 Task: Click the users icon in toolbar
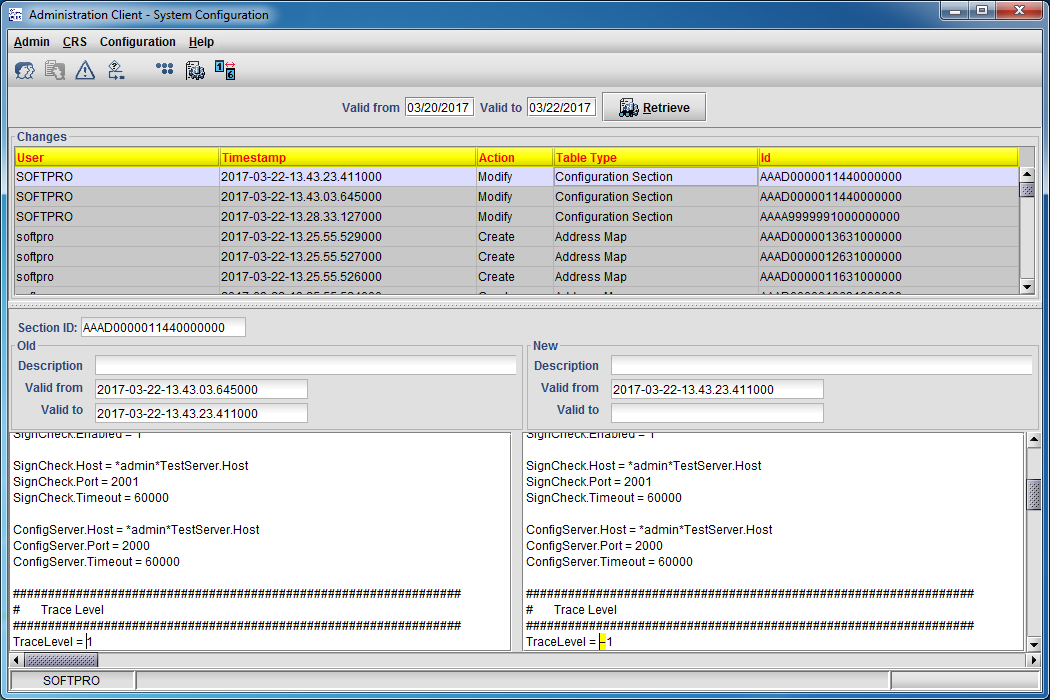[x=25, y=70]
